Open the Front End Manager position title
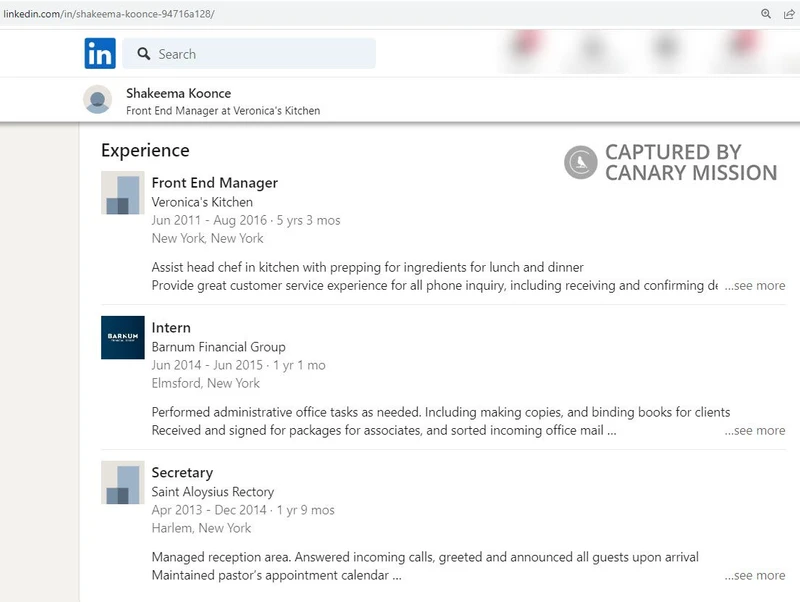The image size is (800, 602). [x=215, y=183]
